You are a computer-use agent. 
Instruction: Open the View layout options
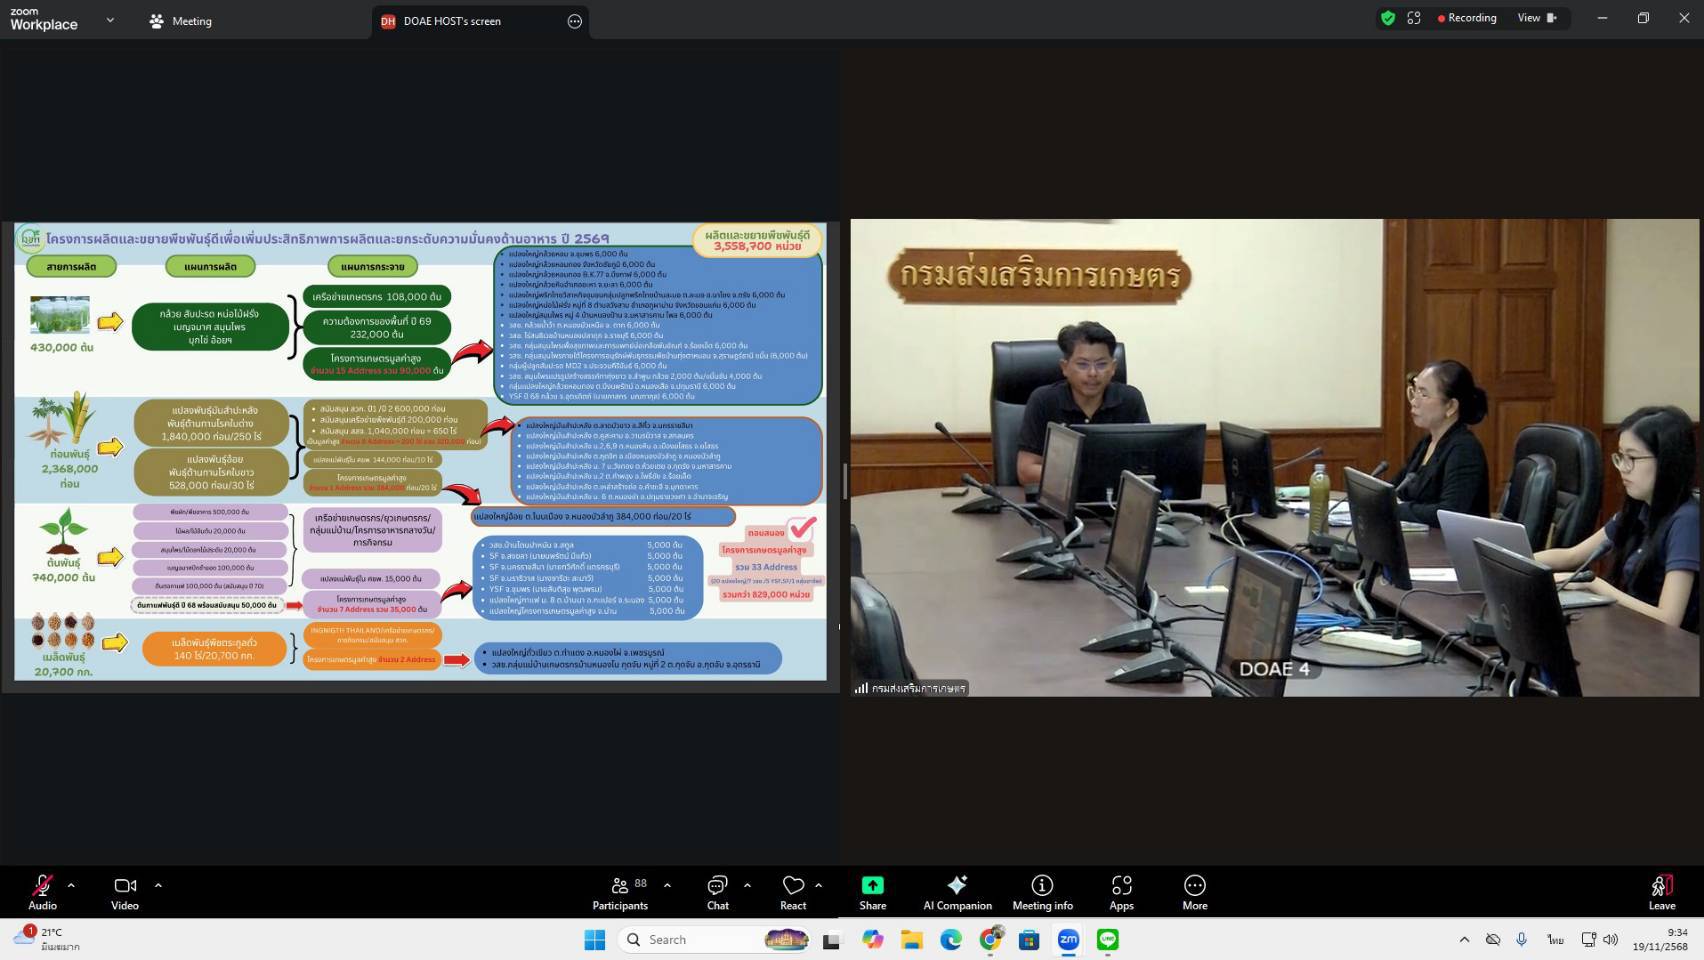[1536, 18]
